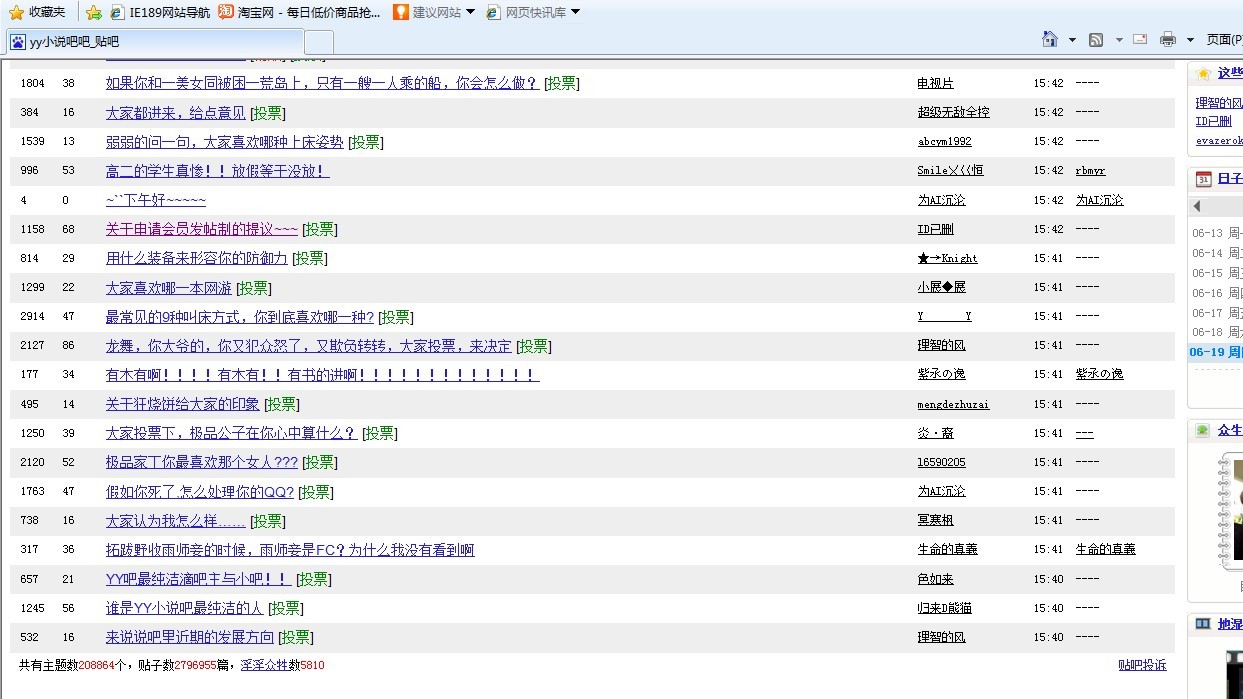Expand the print options dropdown arrow
1243x699 pixels.
pyautogui.click(x=1190, y=40)
